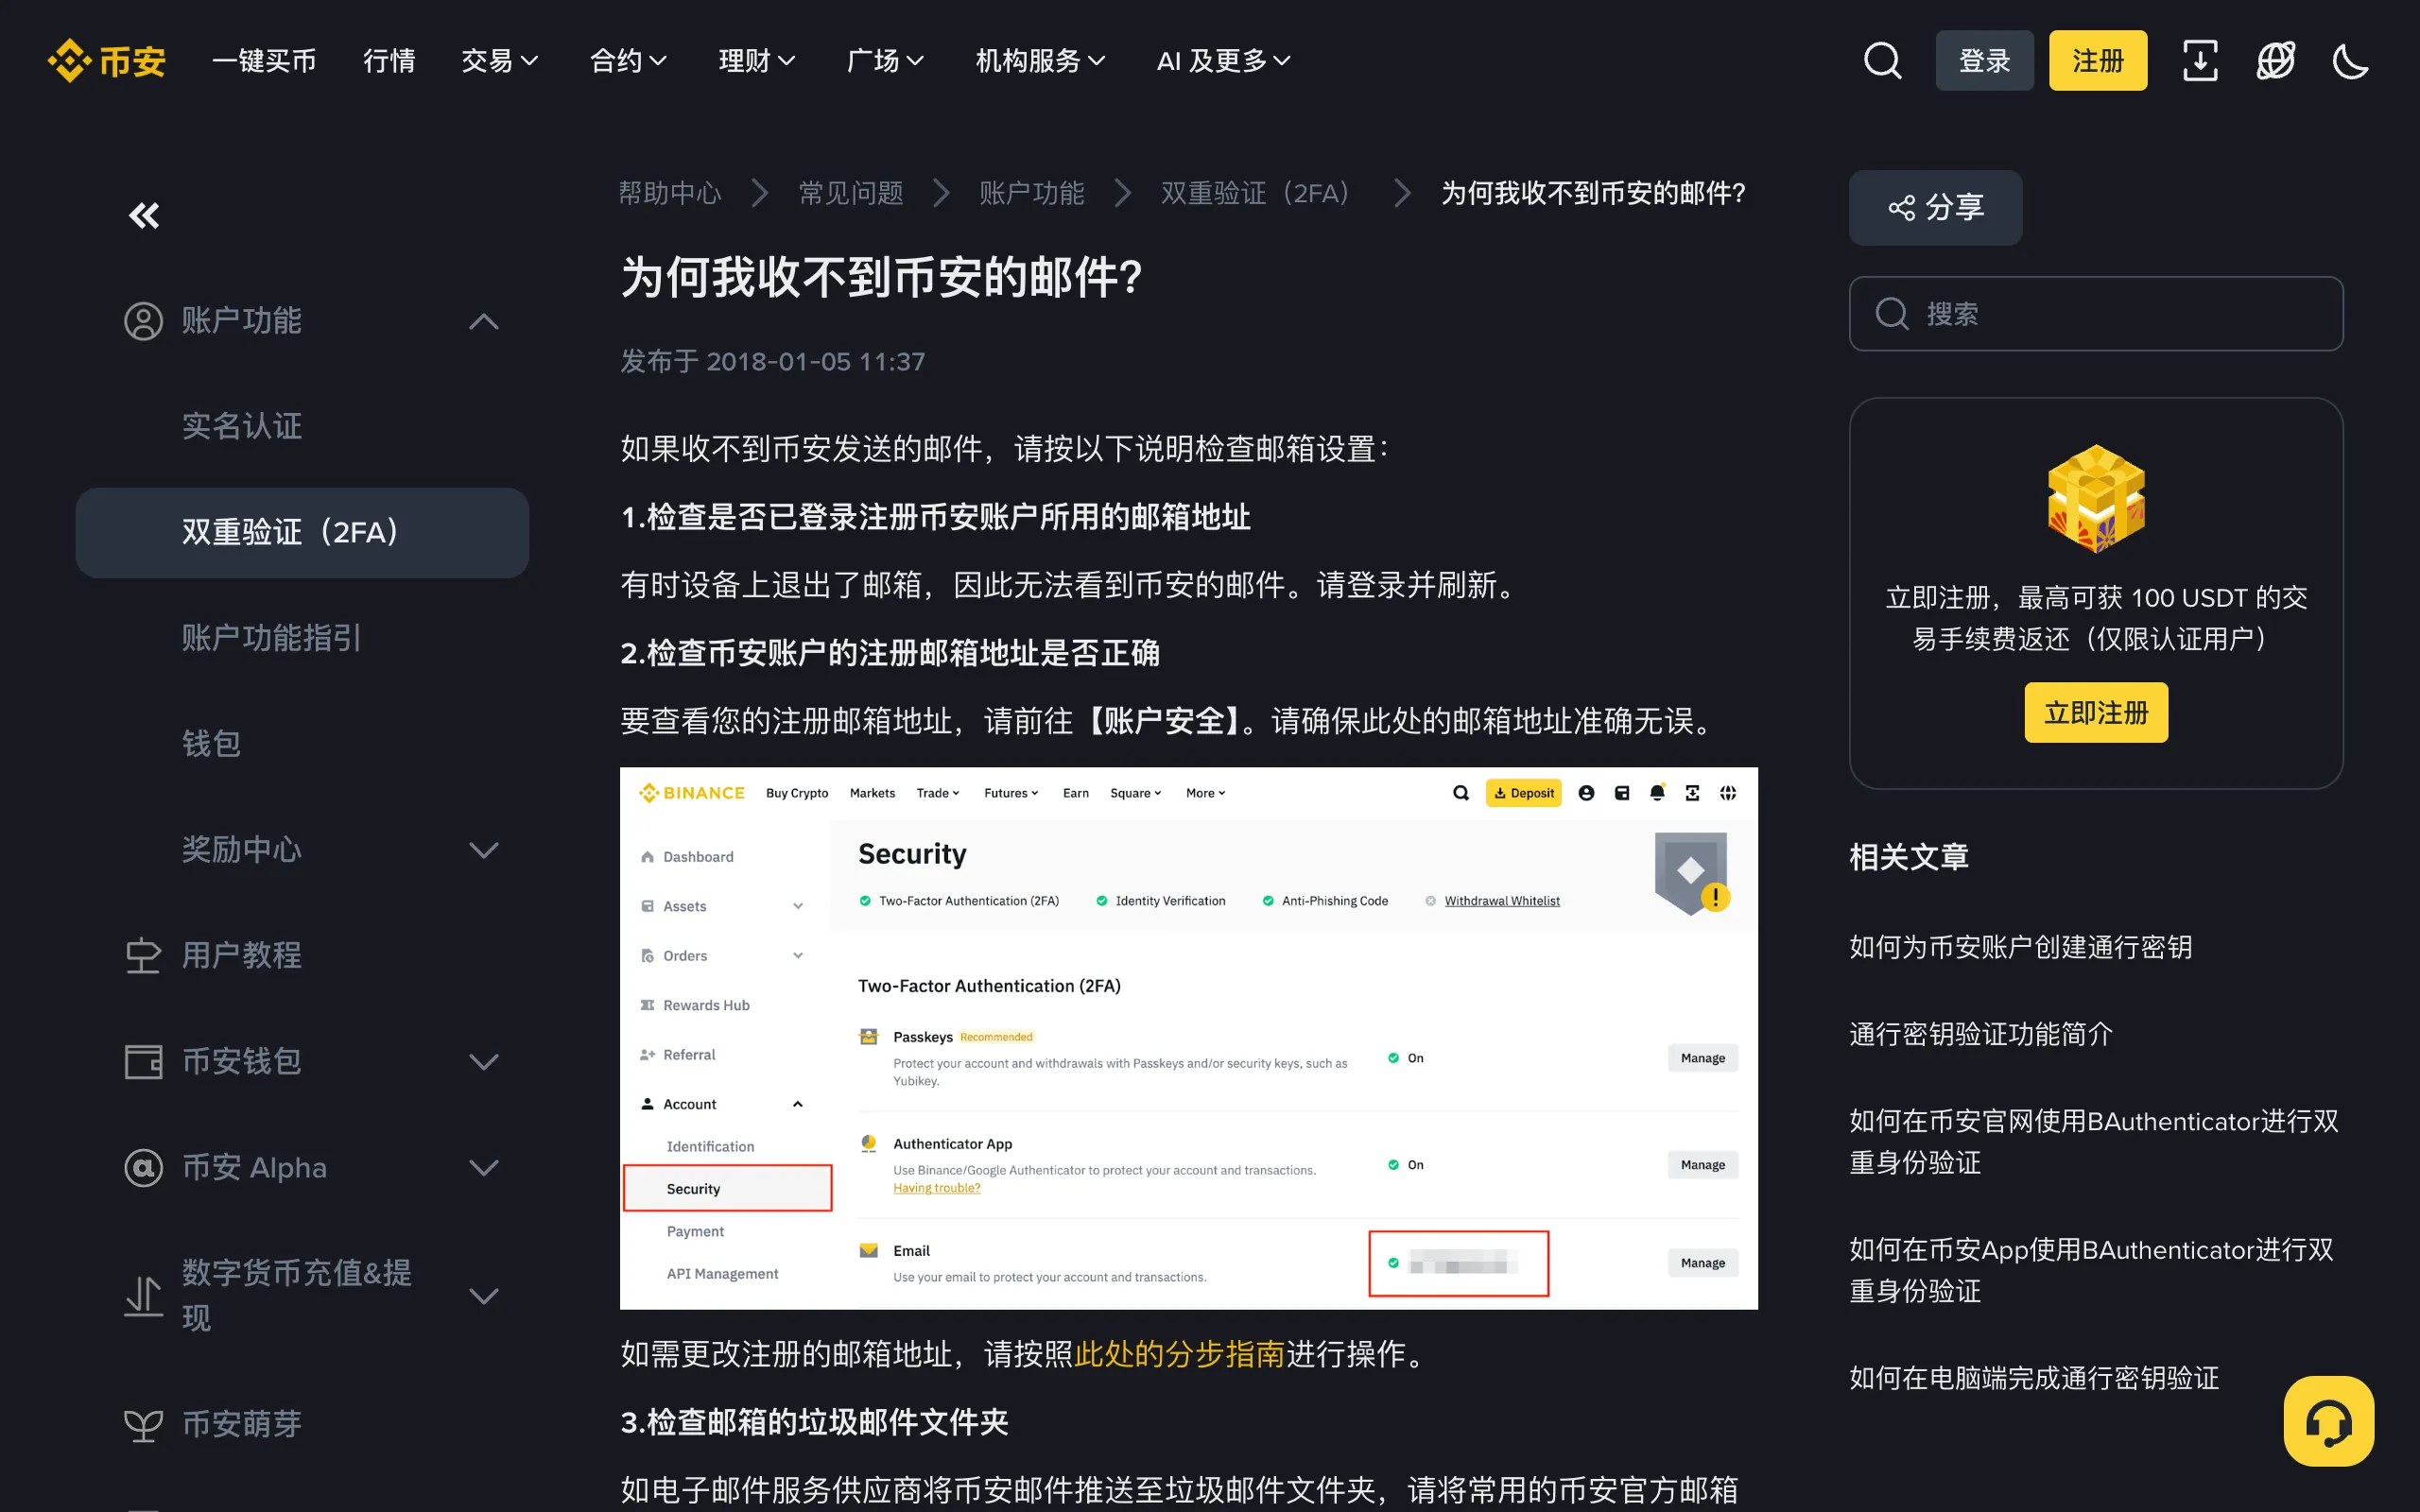Screen dimensions: 2420x1512
Task: Click the 用户教程 signpost icon
Action: point(143,955)
